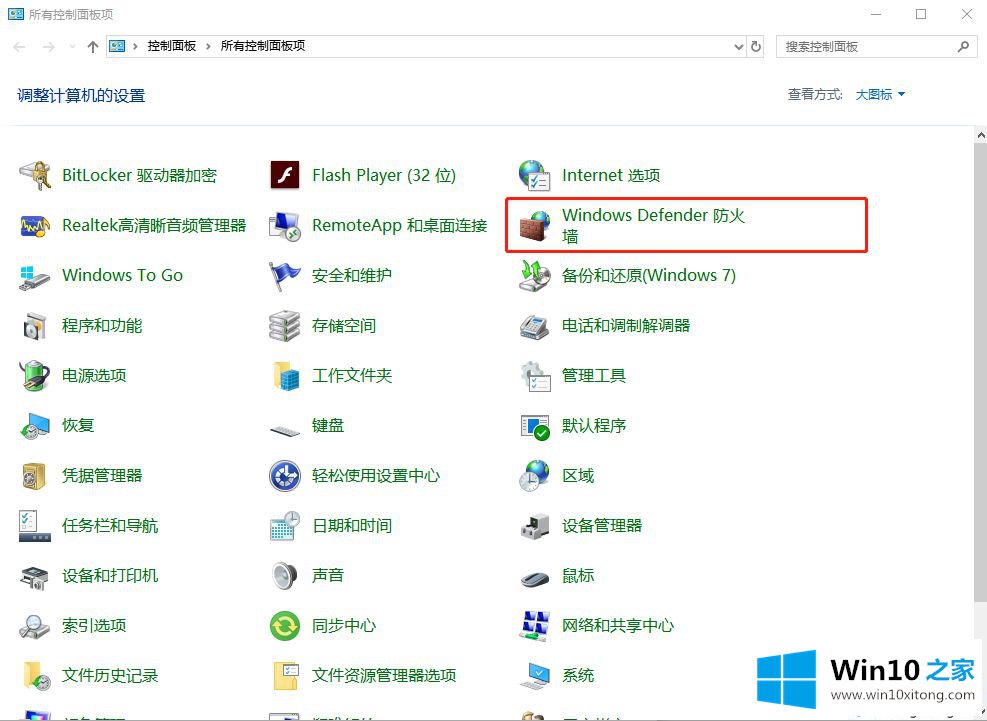Open 电源选项 battery icon

(35, 375)
